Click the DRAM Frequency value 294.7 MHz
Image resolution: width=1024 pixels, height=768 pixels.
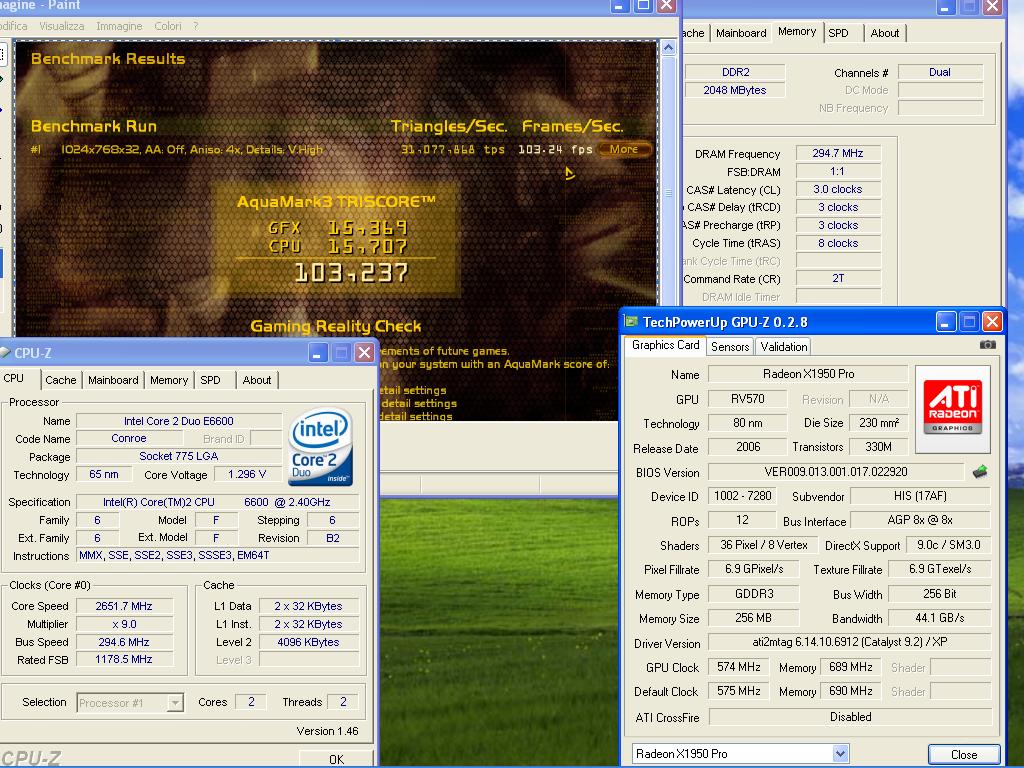tap(838, 153)
